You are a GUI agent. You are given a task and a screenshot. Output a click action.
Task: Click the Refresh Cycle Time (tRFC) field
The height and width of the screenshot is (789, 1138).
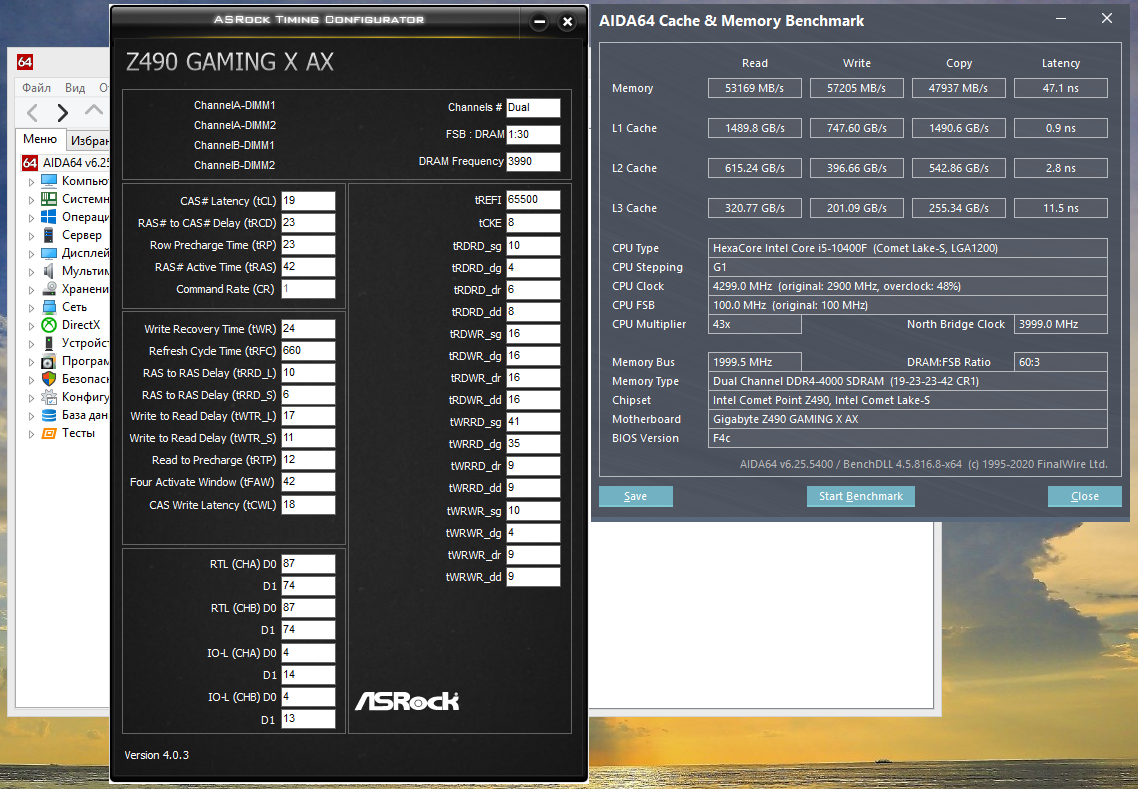point(308,351)
